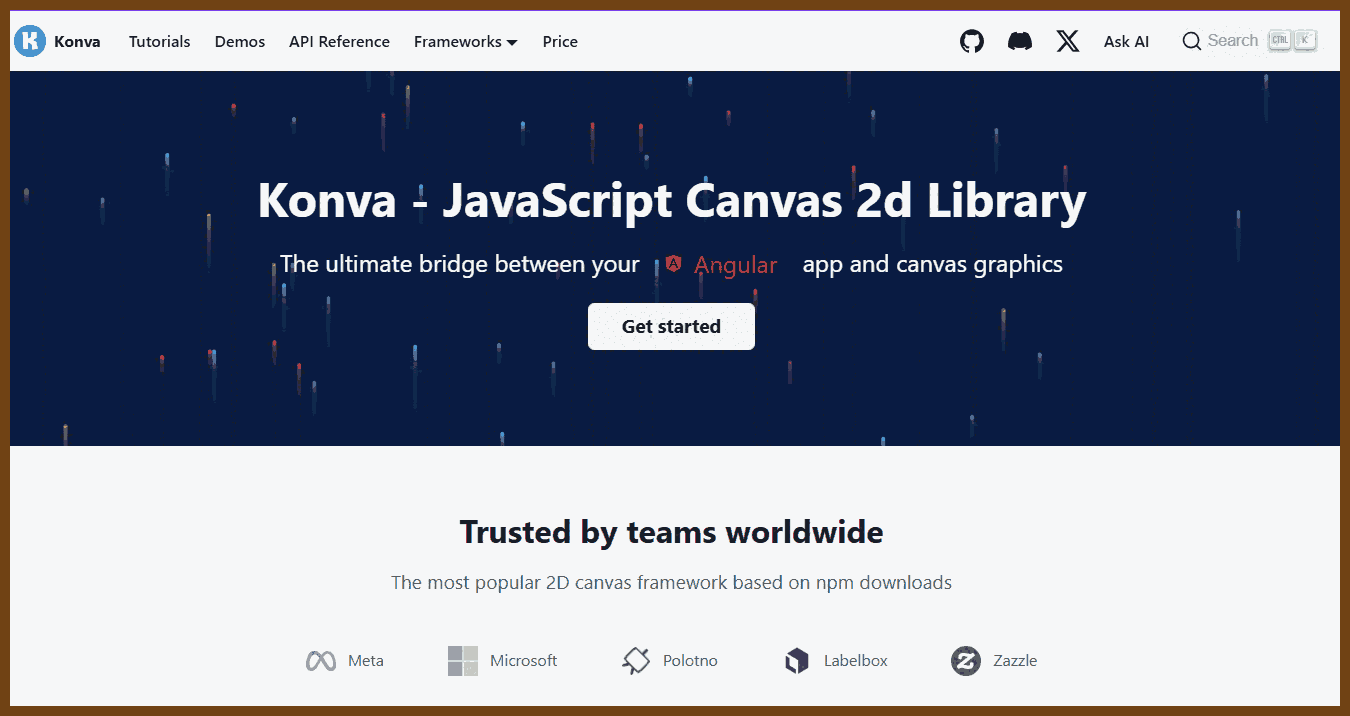Click the Konva brand name link
Image resolution: width=1350 pixels, height=716 pixels.
[77, 42]
